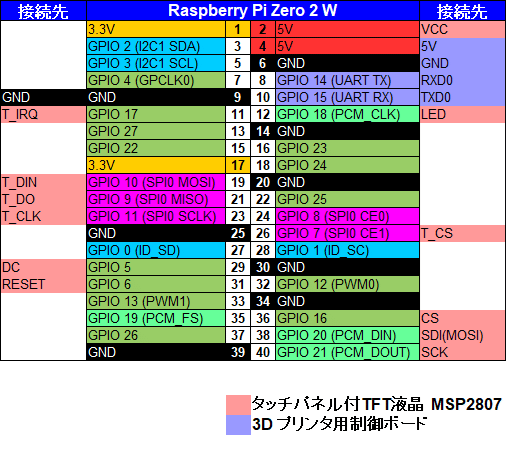Click pin number 17 cell
This screenshot has width=506, height=452.
(x=238, y=165)
